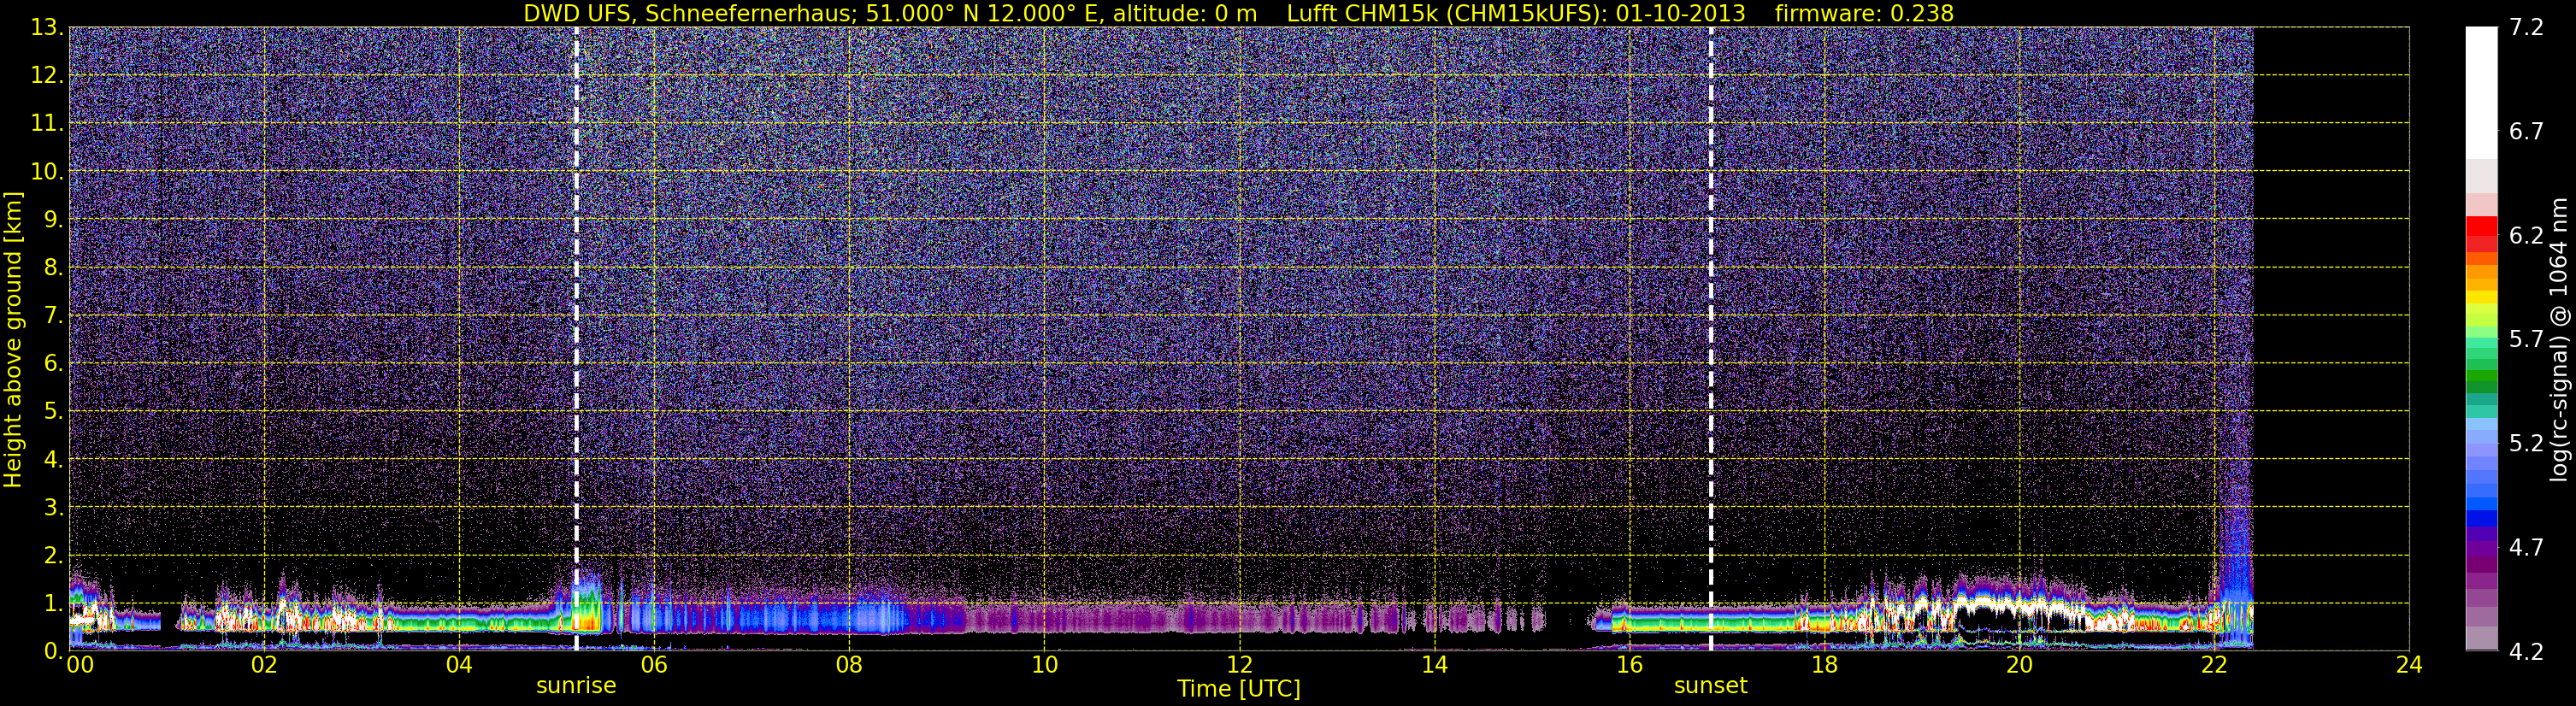
Task: Click the time axis tick label '22'
Action: coord(2214,664)
